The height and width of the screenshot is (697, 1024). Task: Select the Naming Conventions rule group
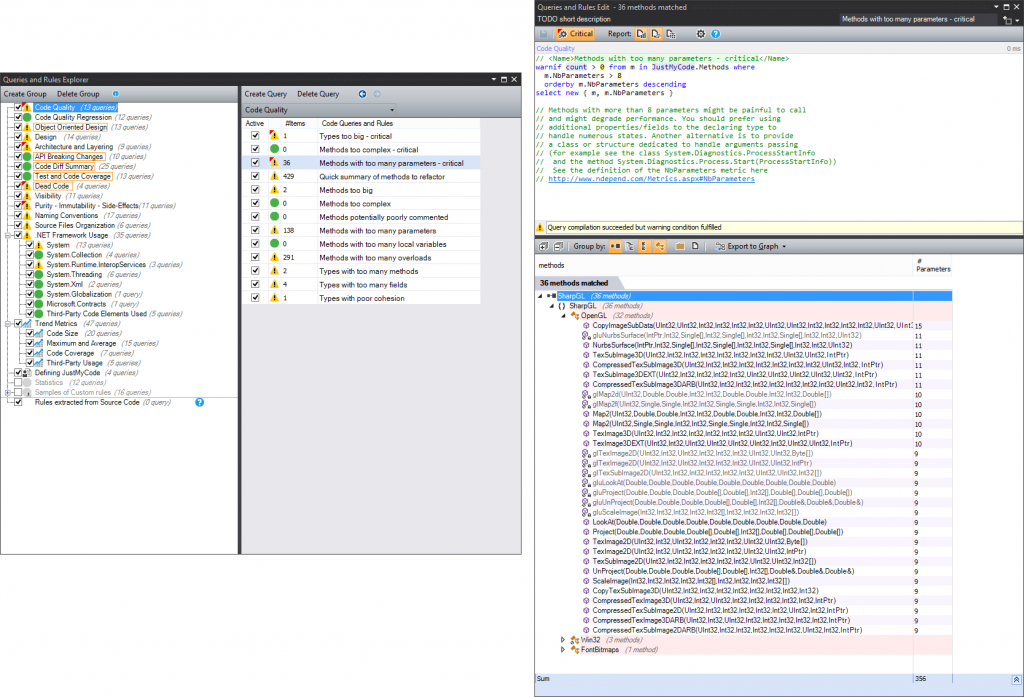click(66, 215)
